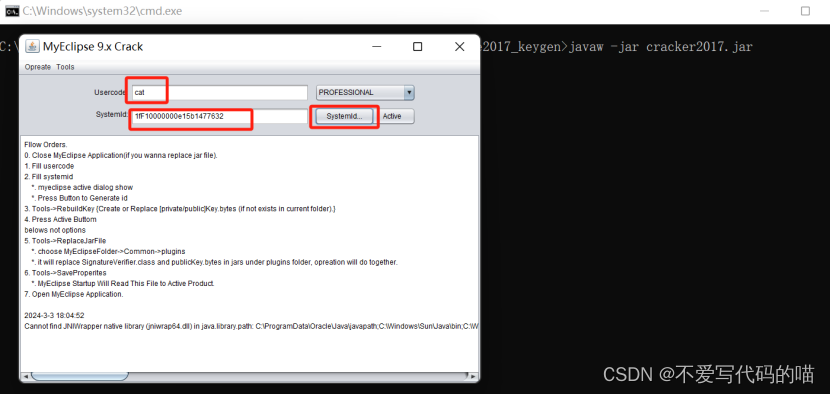
Task: Click the cmd.exe window title icon
Action: pos(12,11)
